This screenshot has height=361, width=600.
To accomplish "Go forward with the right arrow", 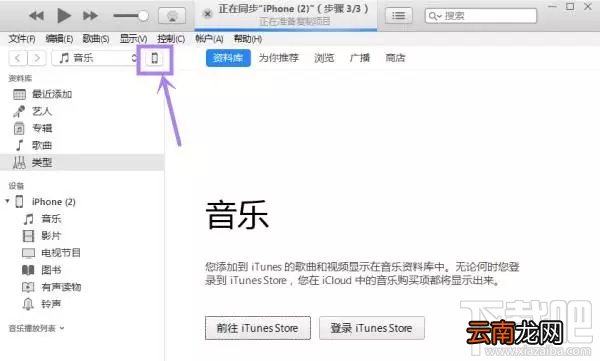I will [x=37, y=58].
